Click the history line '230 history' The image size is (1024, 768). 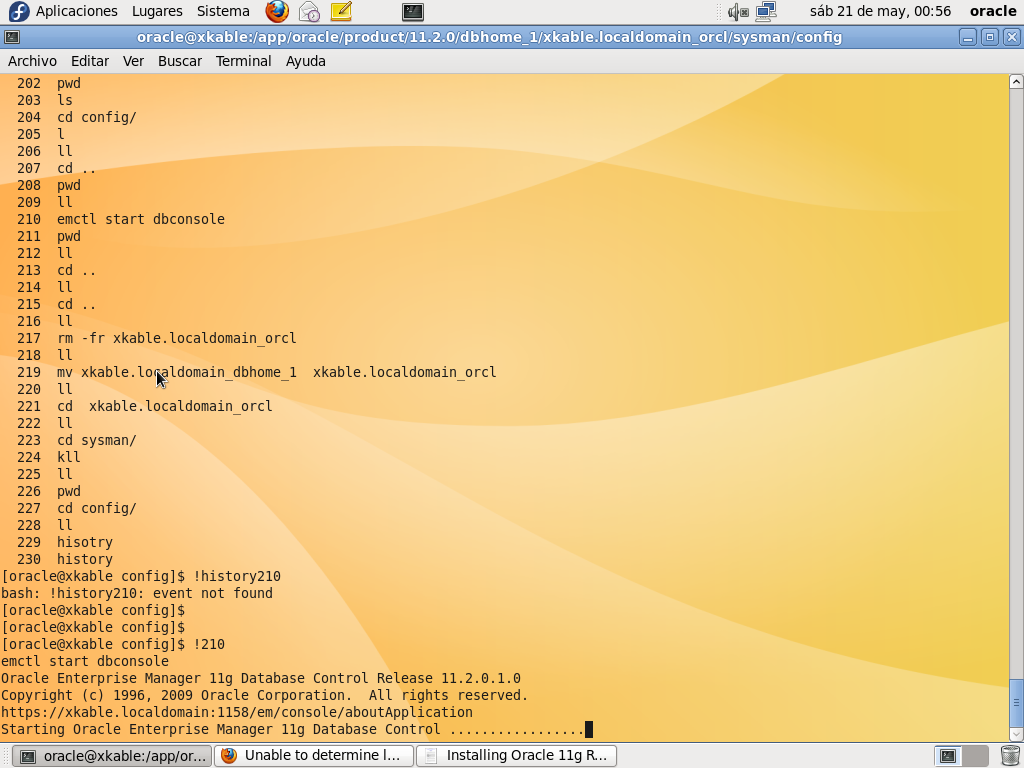coord(65,559)
